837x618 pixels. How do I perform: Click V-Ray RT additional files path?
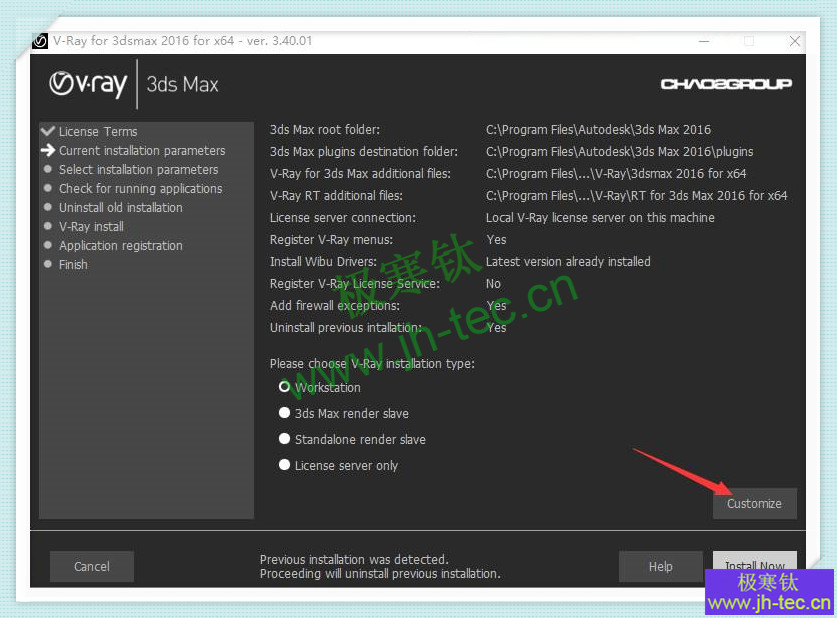pyautogui.click(x=636, y=195)
